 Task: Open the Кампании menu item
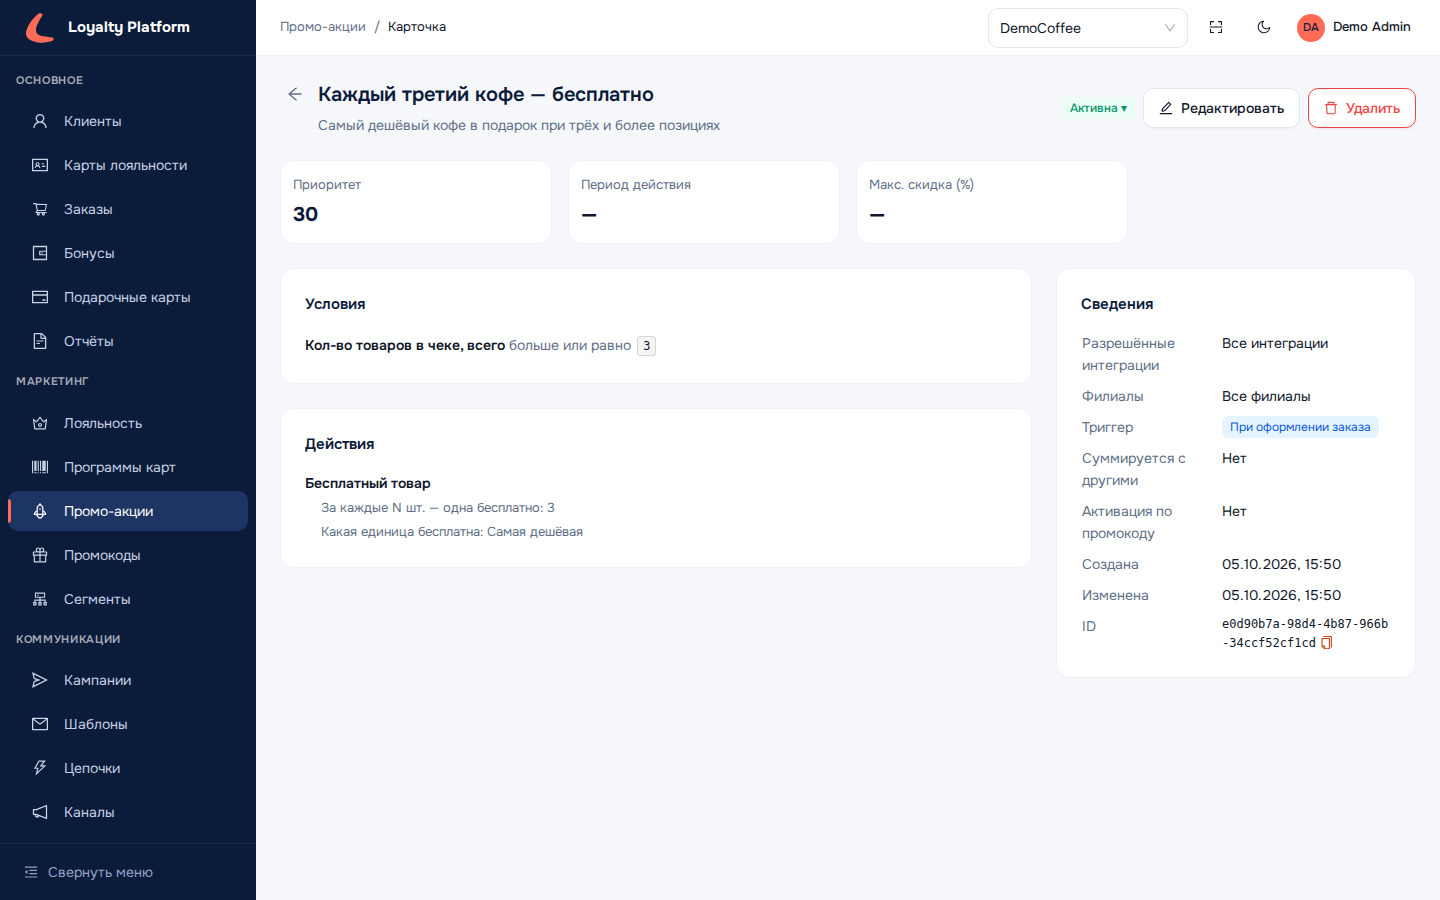coord(128,680)
